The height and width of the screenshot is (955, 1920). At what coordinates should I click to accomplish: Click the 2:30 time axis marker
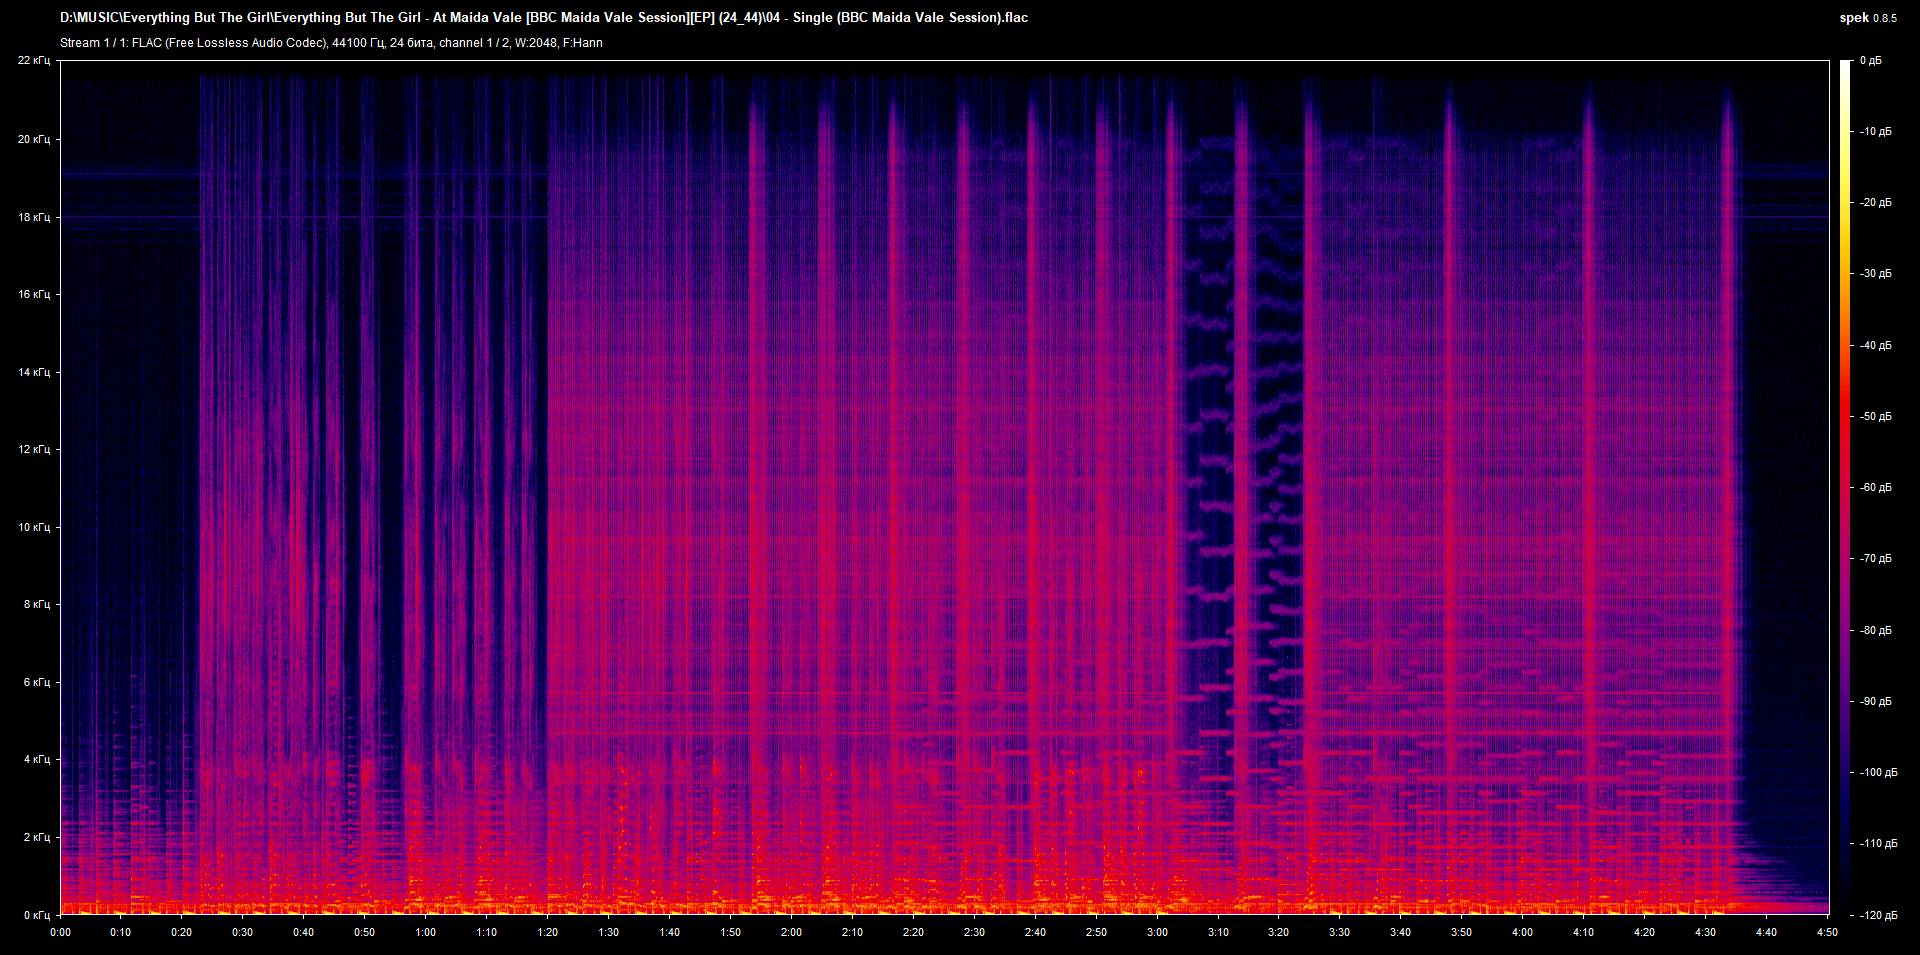(974, 932)
